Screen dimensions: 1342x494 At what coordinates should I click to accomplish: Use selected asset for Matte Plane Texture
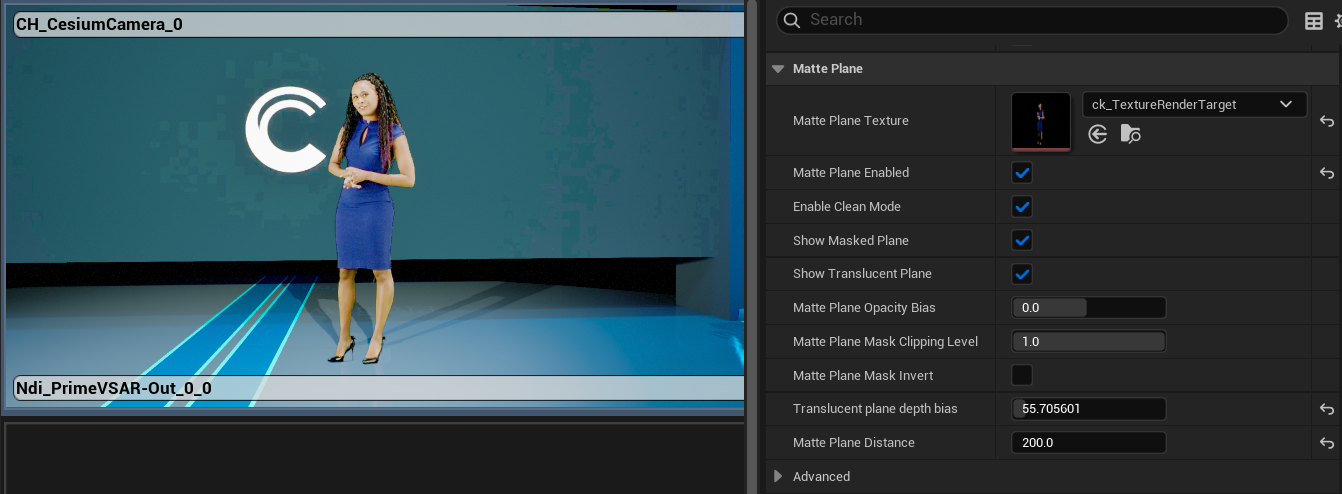pos(1098,134)
